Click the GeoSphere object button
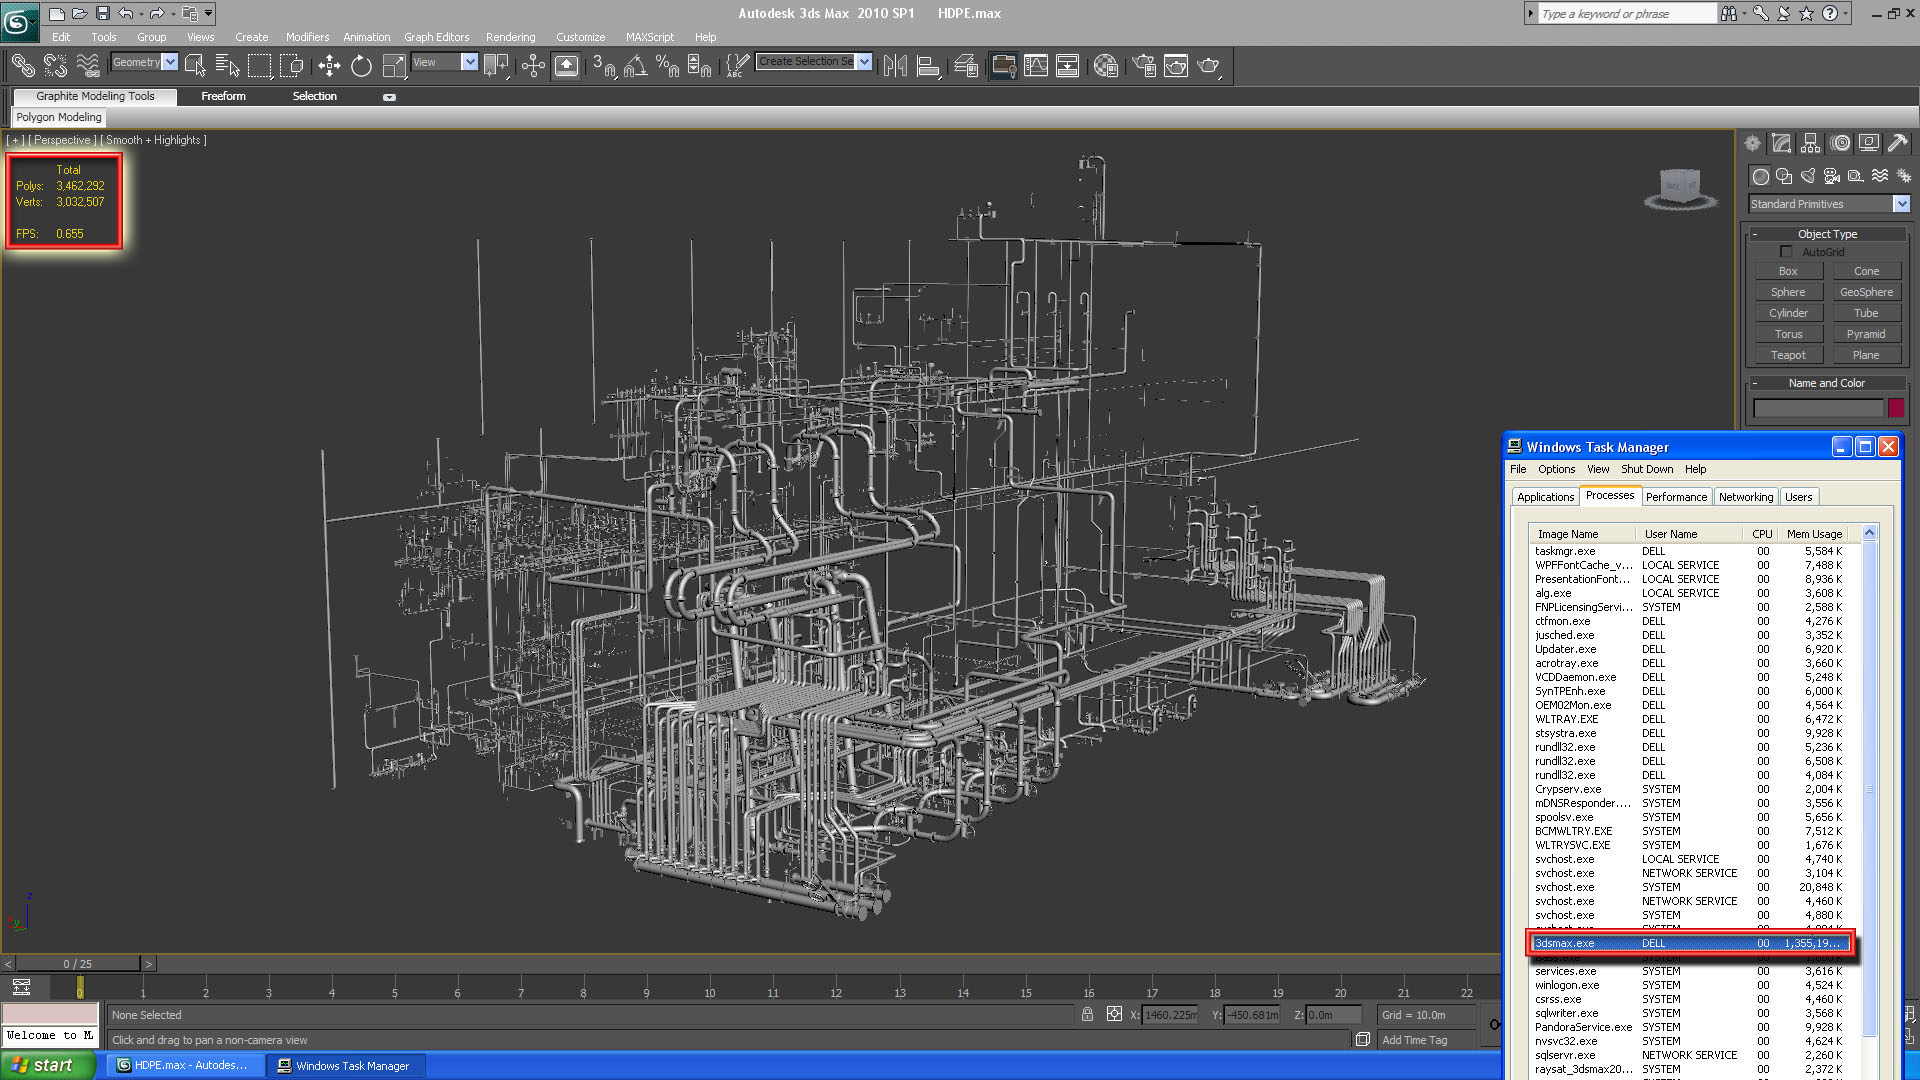The width and height of the screenshot is (1920, 1080). [x=1866, y=292]
